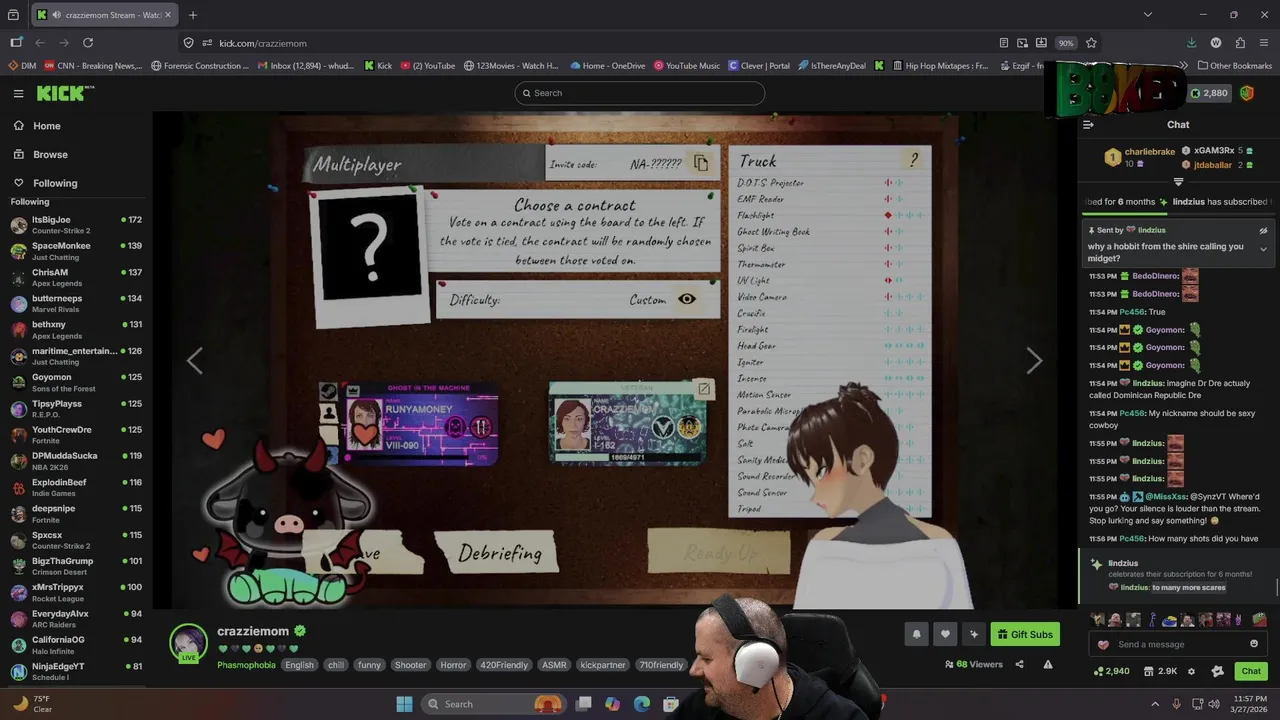Open the CNN Breaking News bookmark

pos(92,66)
